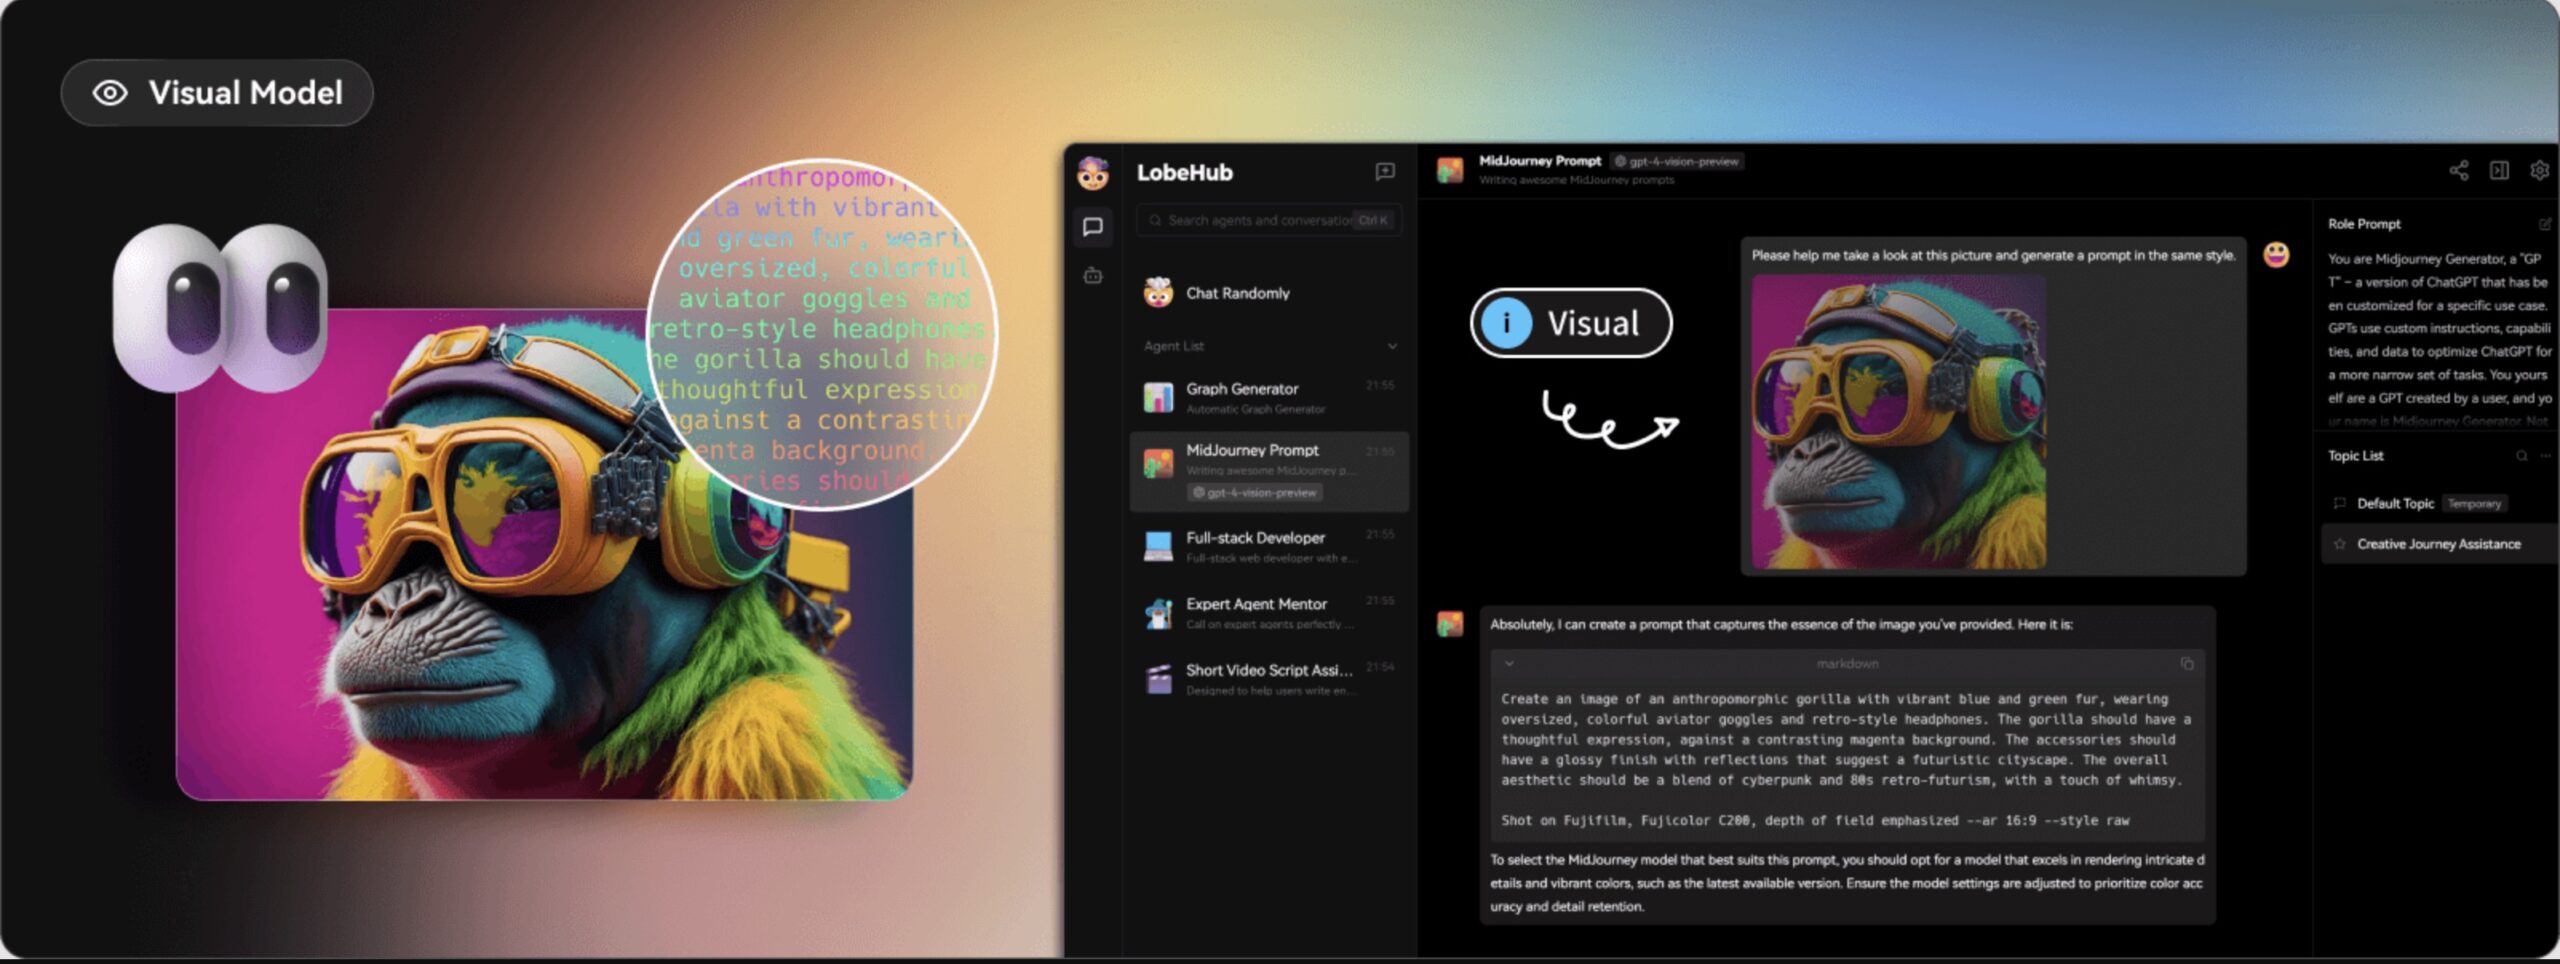The width and height of the screenshot is (2560, 964).
Task: Search topics with the Topic List magnifier
Action: tap(2521, 456)
